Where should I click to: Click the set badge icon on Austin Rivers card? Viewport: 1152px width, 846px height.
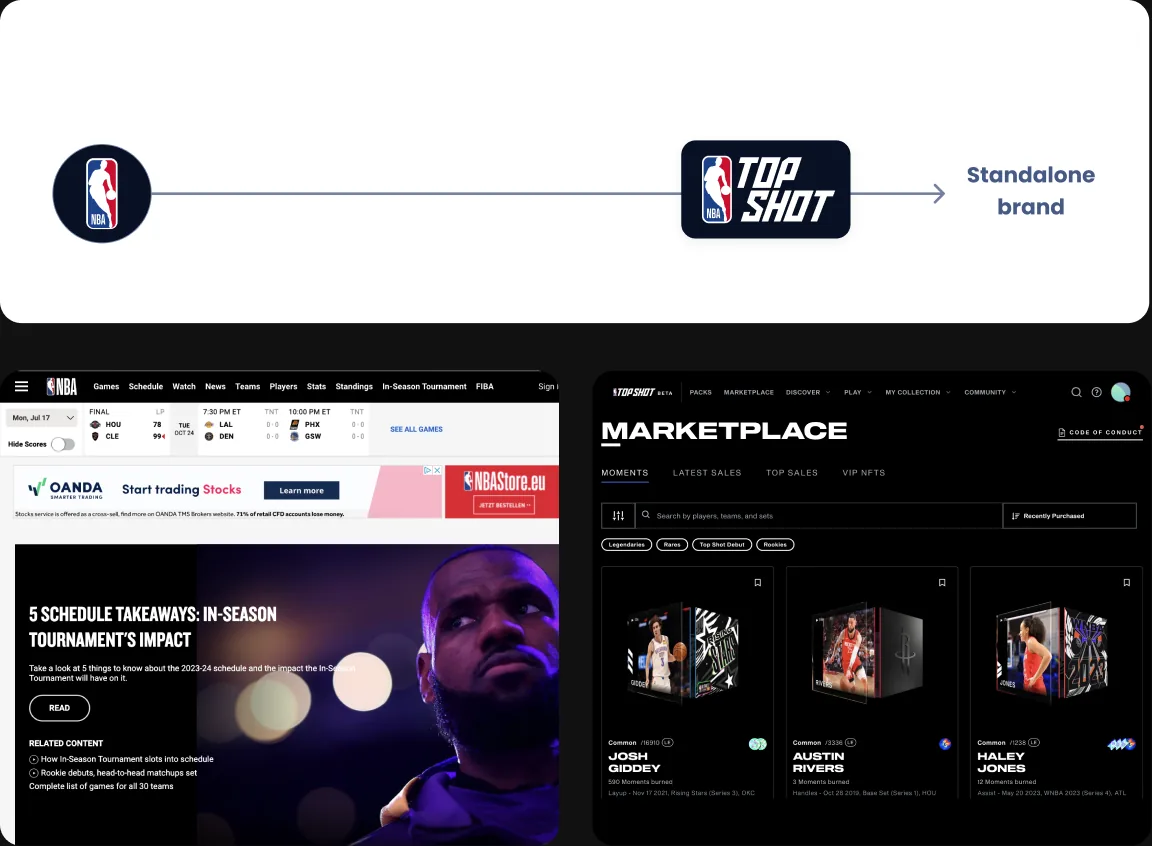point(945,744)
